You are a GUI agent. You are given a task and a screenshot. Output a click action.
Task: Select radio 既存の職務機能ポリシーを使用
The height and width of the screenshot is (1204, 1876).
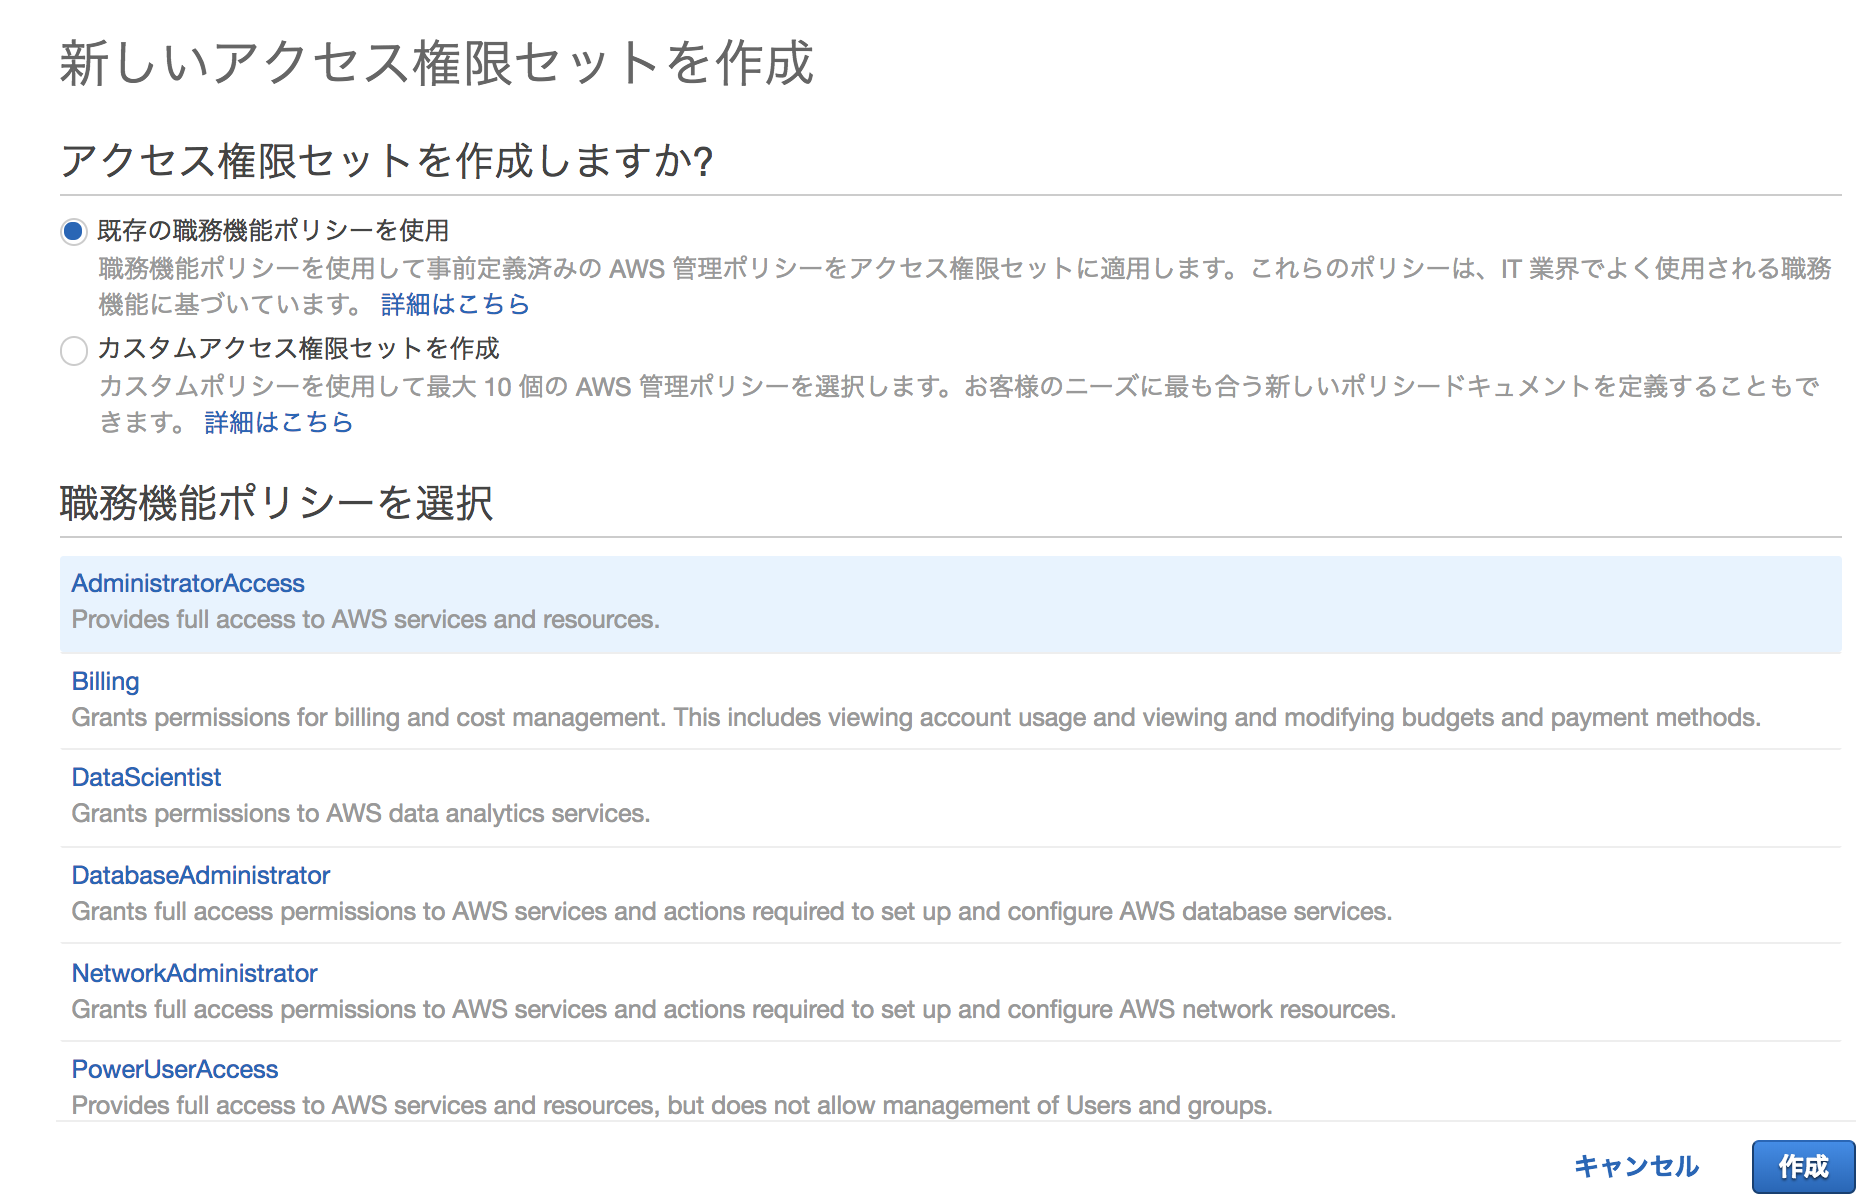point(74,232)
